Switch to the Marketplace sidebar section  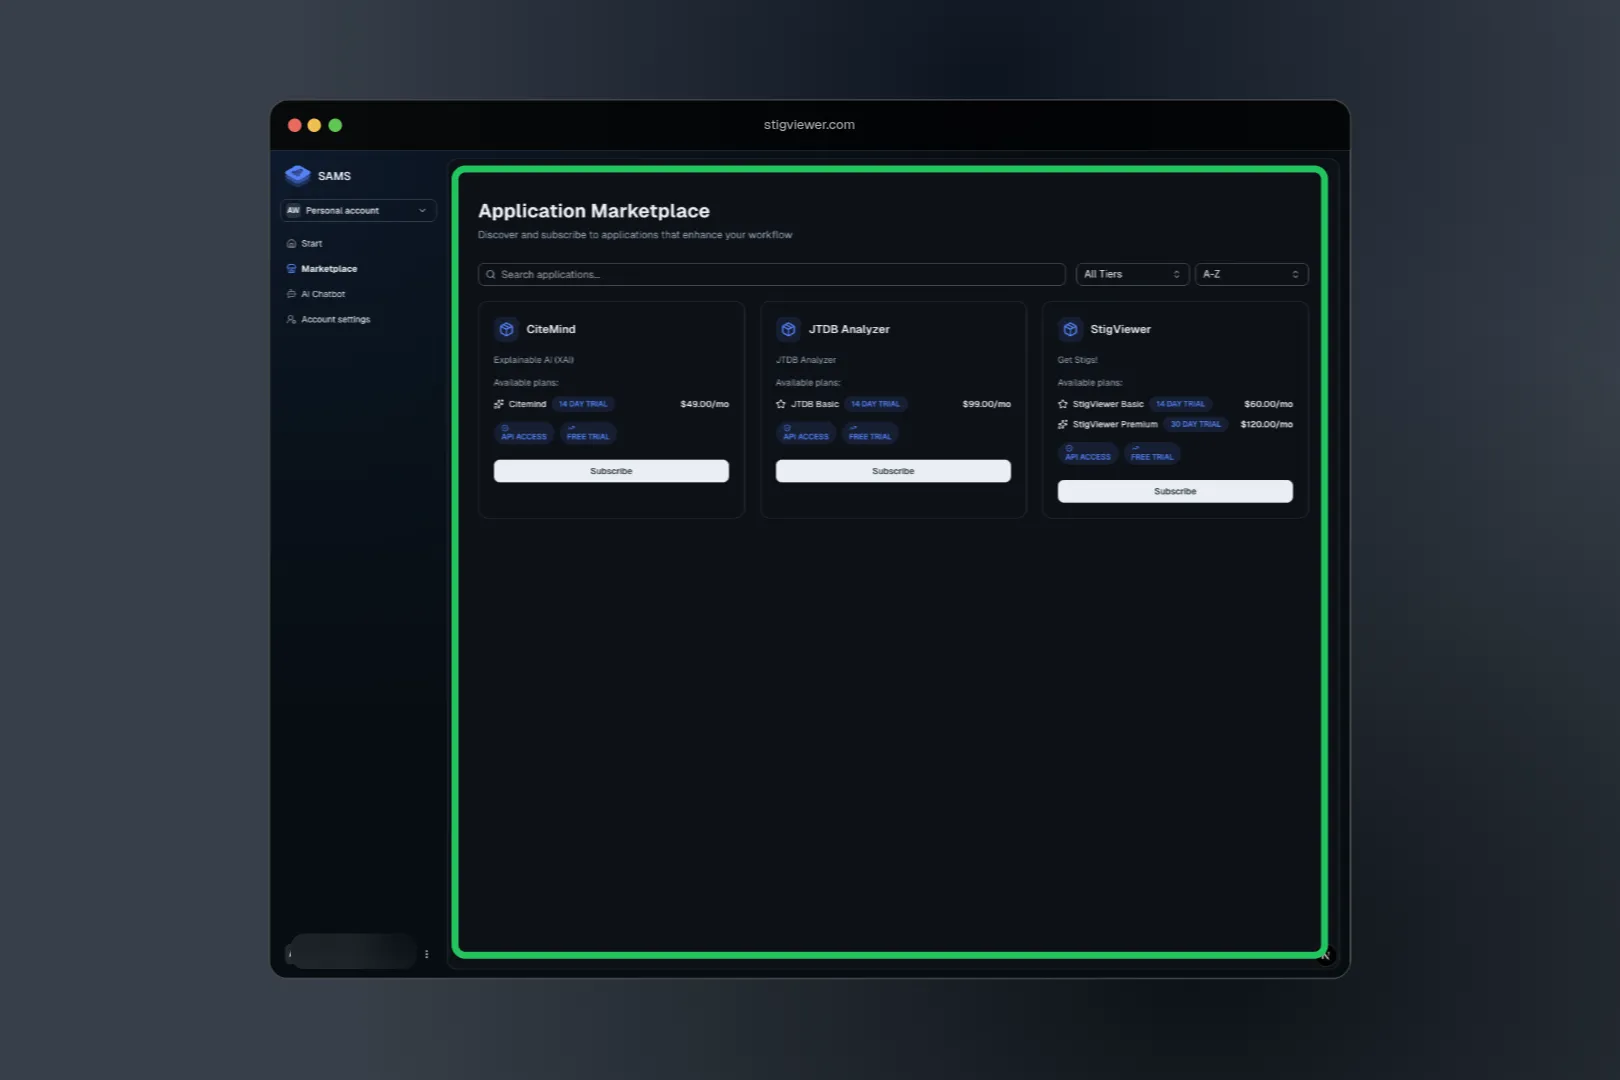click(328, 268)
